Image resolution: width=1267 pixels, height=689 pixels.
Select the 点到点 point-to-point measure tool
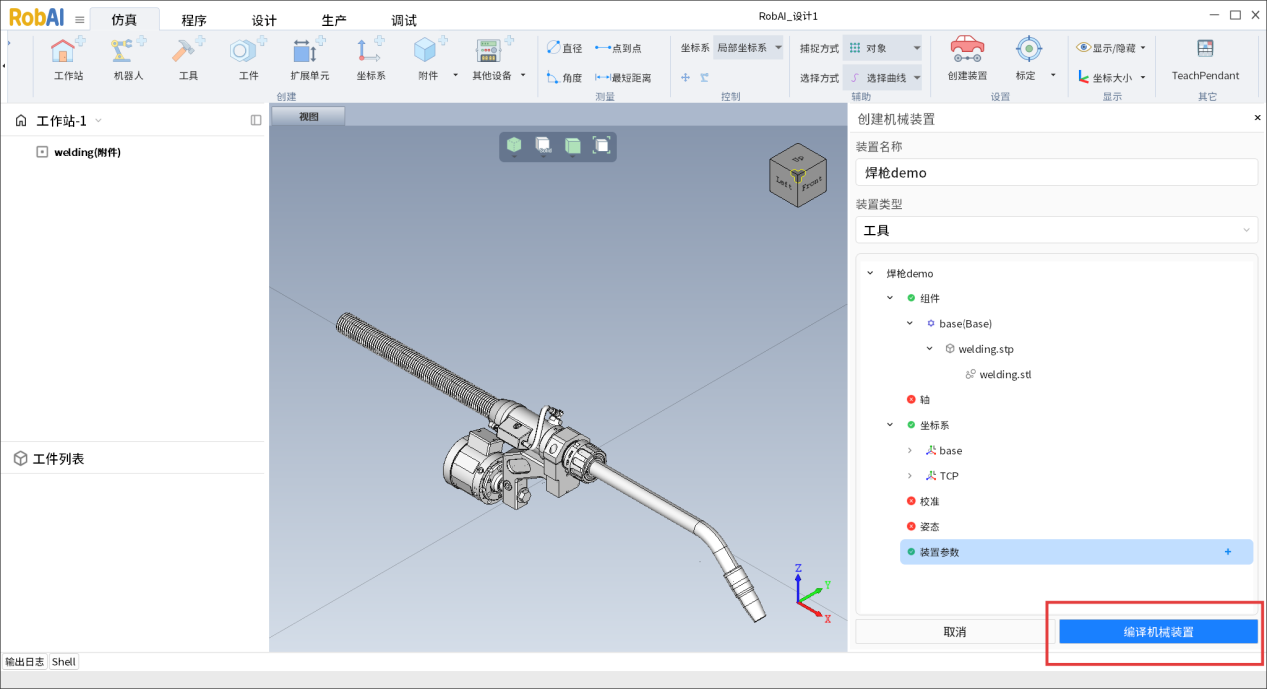click(x=618, y=48)
